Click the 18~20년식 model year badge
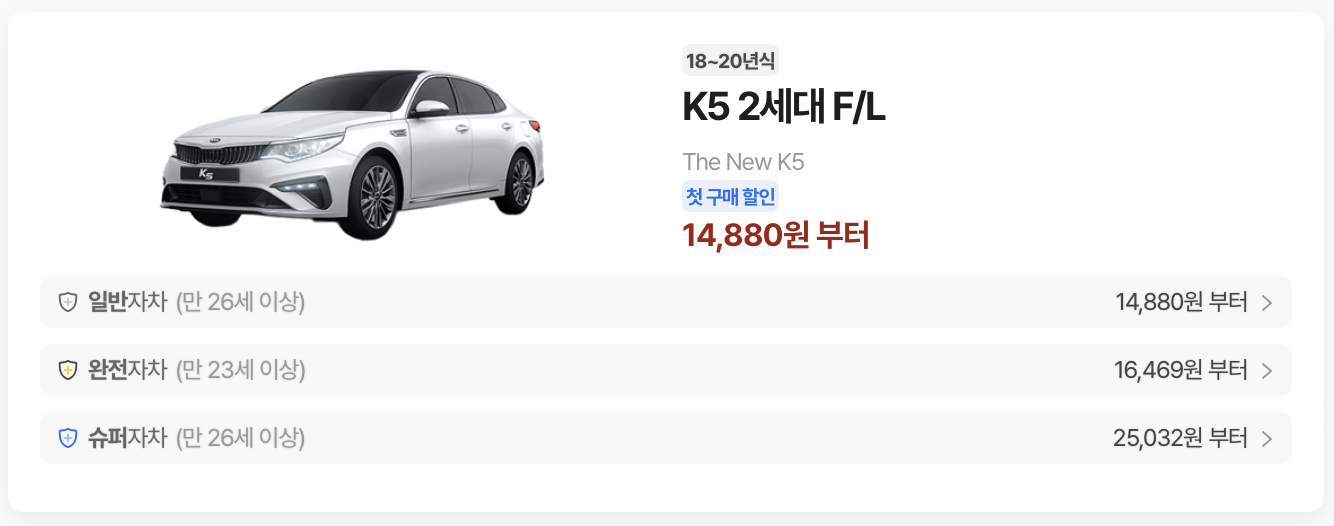The width and height of the screenshot is (1334, 526). point(730,61)
